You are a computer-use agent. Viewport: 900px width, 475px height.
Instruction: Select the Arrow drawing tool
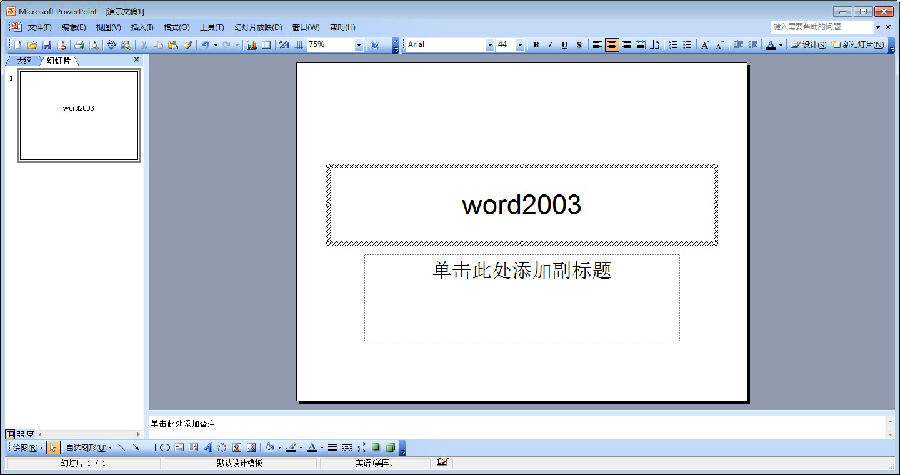click(x=136, y=447)
